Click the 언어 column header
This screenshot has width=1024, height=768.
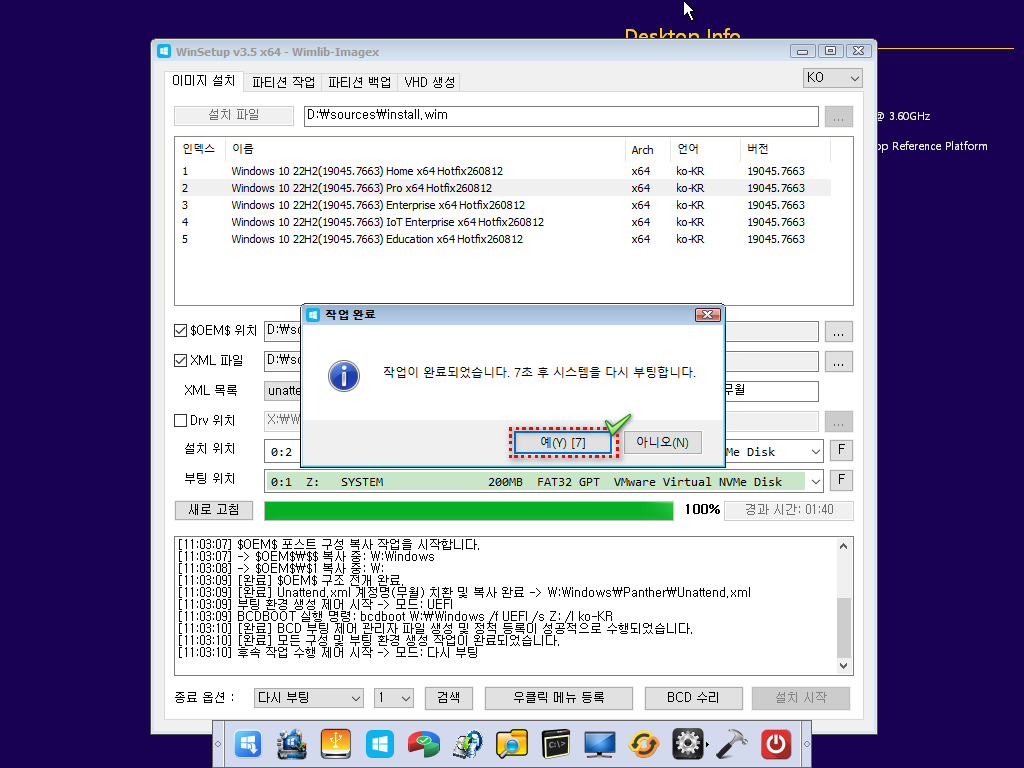coord(705,149)
